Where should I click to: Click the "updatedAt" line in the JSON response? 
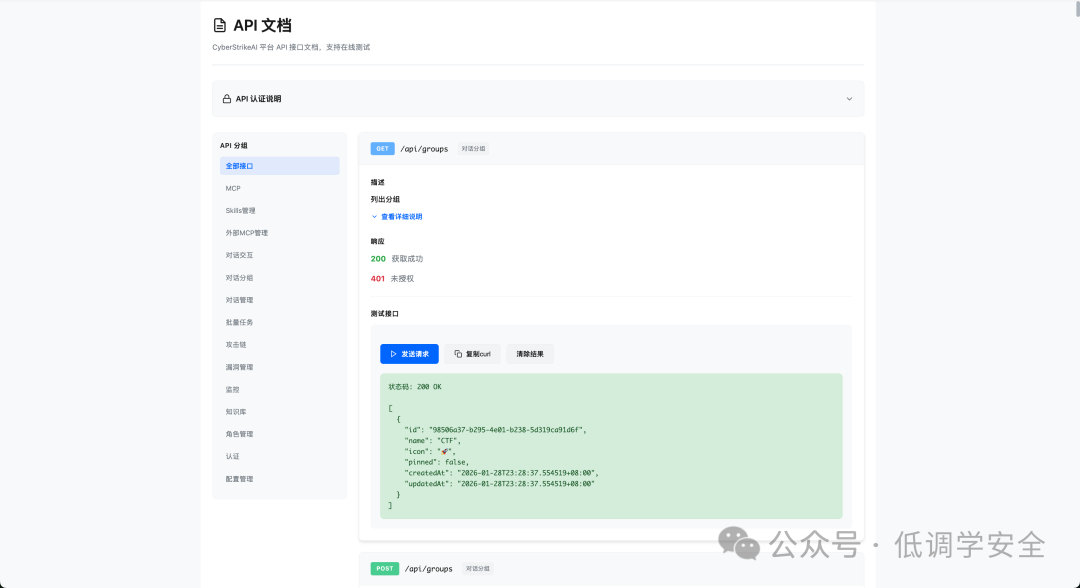coord(499,484)
